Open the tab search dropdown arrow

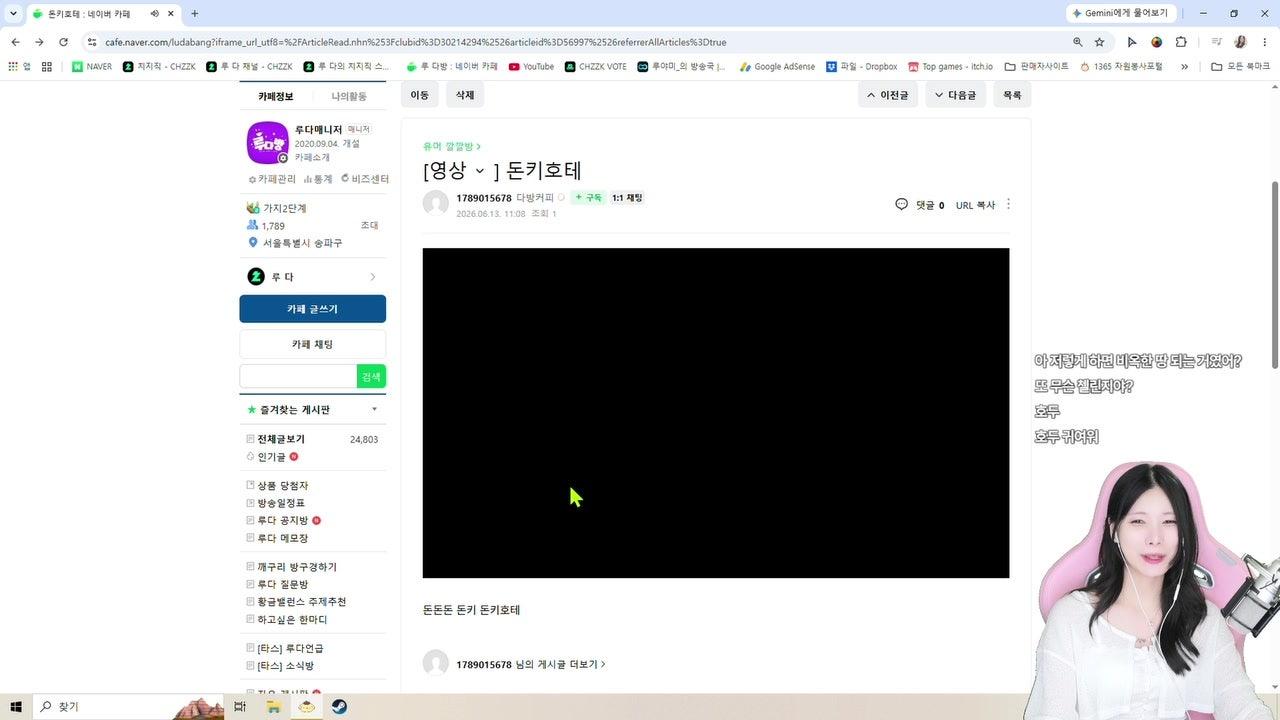13,14
